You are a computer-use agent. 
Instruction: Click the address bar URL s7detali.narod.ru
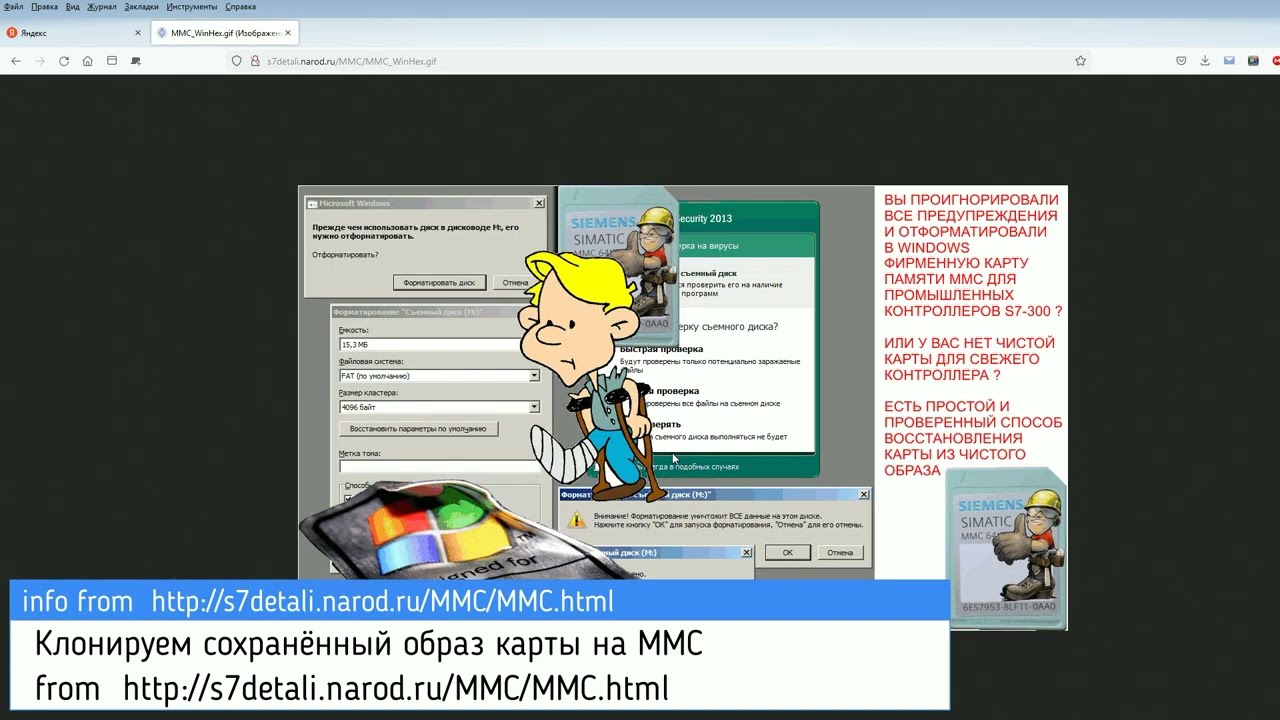point(351,61)
